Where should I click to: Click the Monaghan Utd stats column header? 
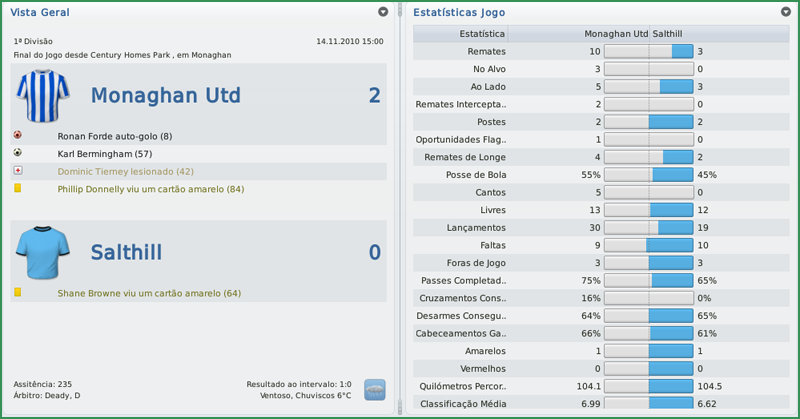point(616,34)
